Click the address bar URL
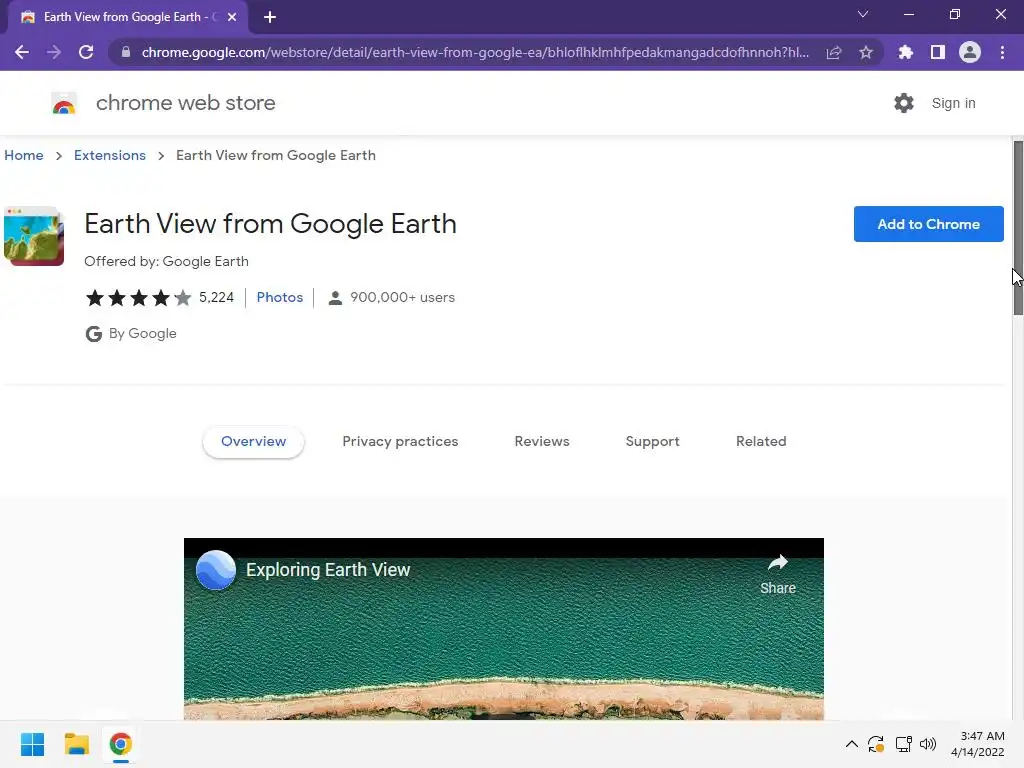Viewport: 1024px width, 768px height. tap(475, 52)
